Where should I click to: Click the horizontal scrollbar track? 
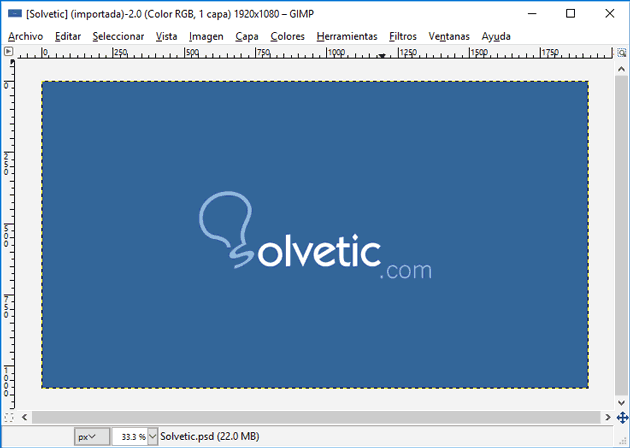click(x=316, y=417)
